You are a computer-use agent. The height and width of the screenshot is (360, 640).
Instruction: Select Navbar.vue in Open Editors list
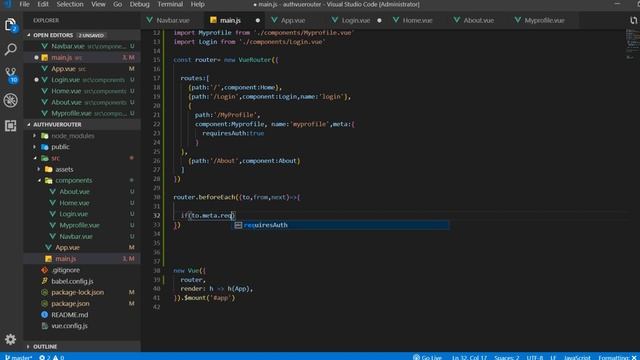82,46
